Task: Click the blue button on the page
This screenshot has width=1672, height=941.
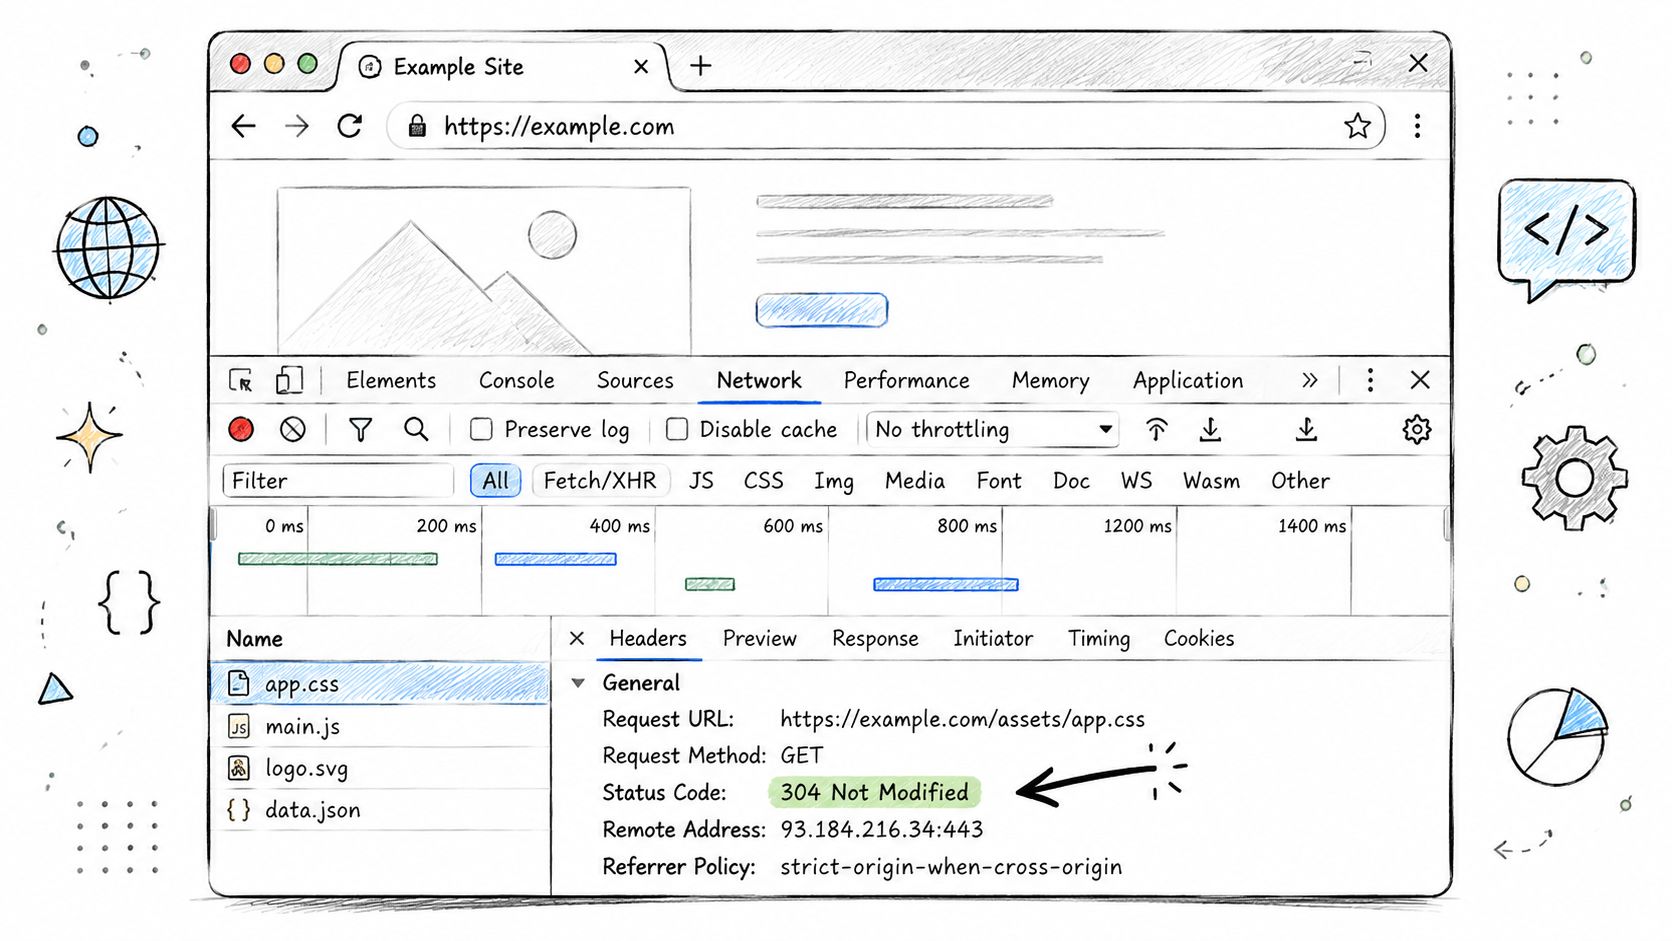Action: (x=821, y=310)
